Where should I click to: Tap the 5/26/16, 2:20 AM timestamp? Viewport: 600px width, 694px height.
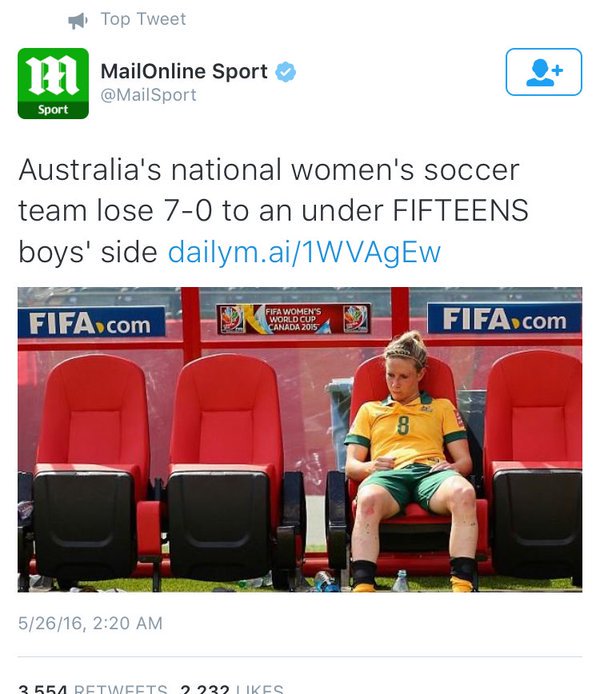pos(90,623)
